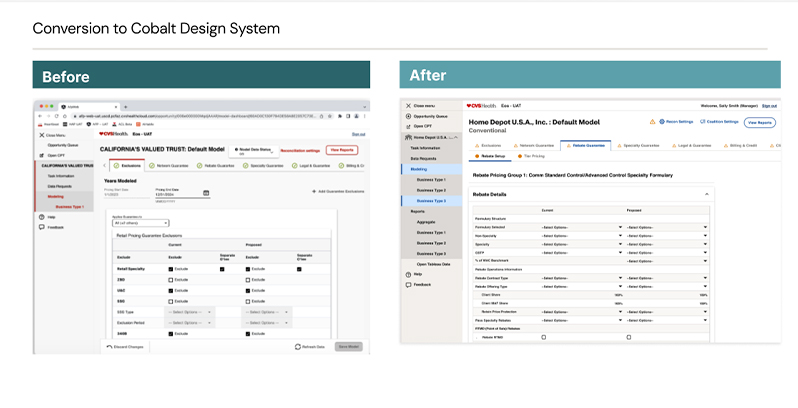This screenshot has height=408, width=798.
Task: Open Current Select Options for Rebate Offering Type
Action: [582, 286]
